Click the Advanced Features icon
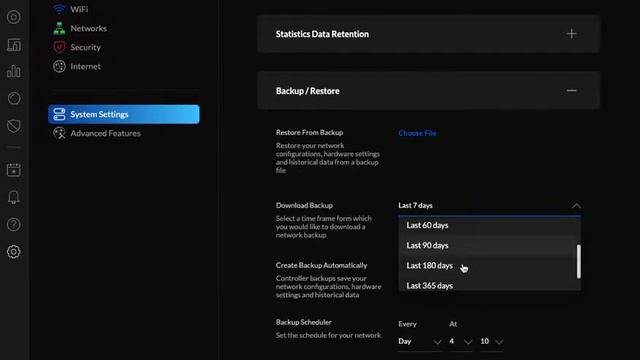The height and width of the screenshot is (360, 640). (59, 133)
